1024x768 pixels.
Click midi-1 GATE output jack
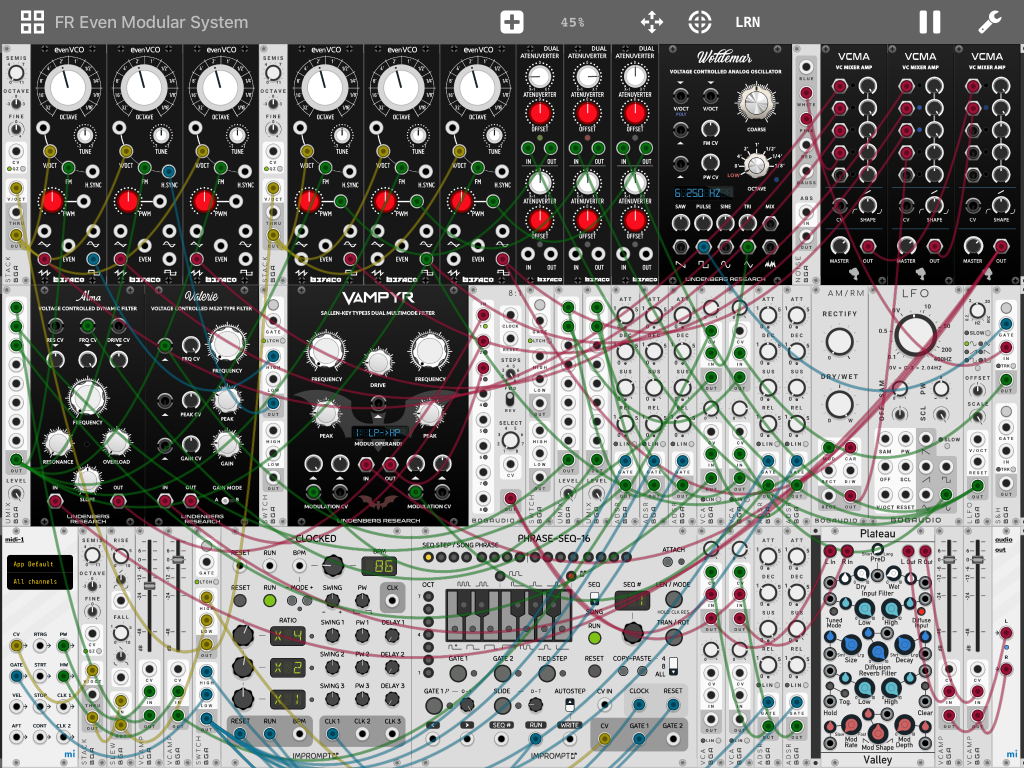coord(16,676)
